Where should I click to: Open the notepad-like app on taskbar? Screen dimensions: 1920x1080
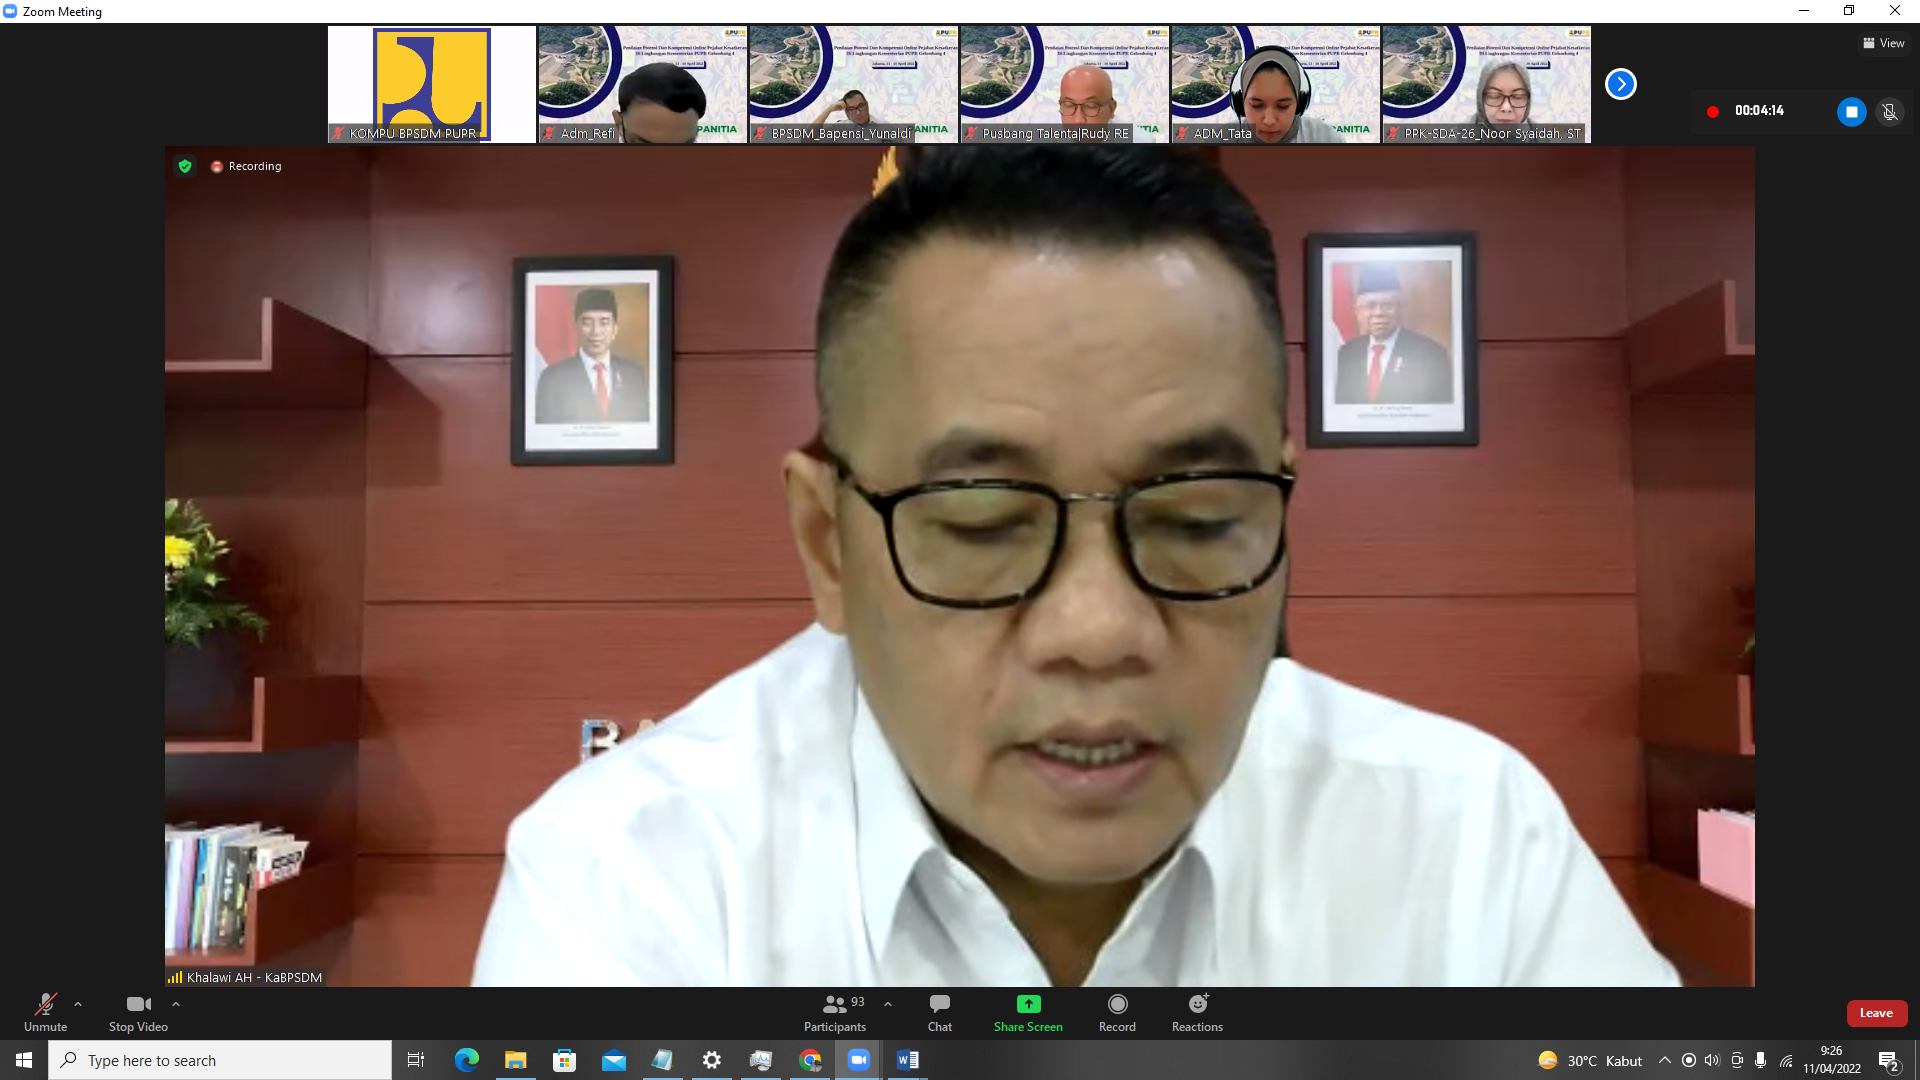coord(663,1060)
